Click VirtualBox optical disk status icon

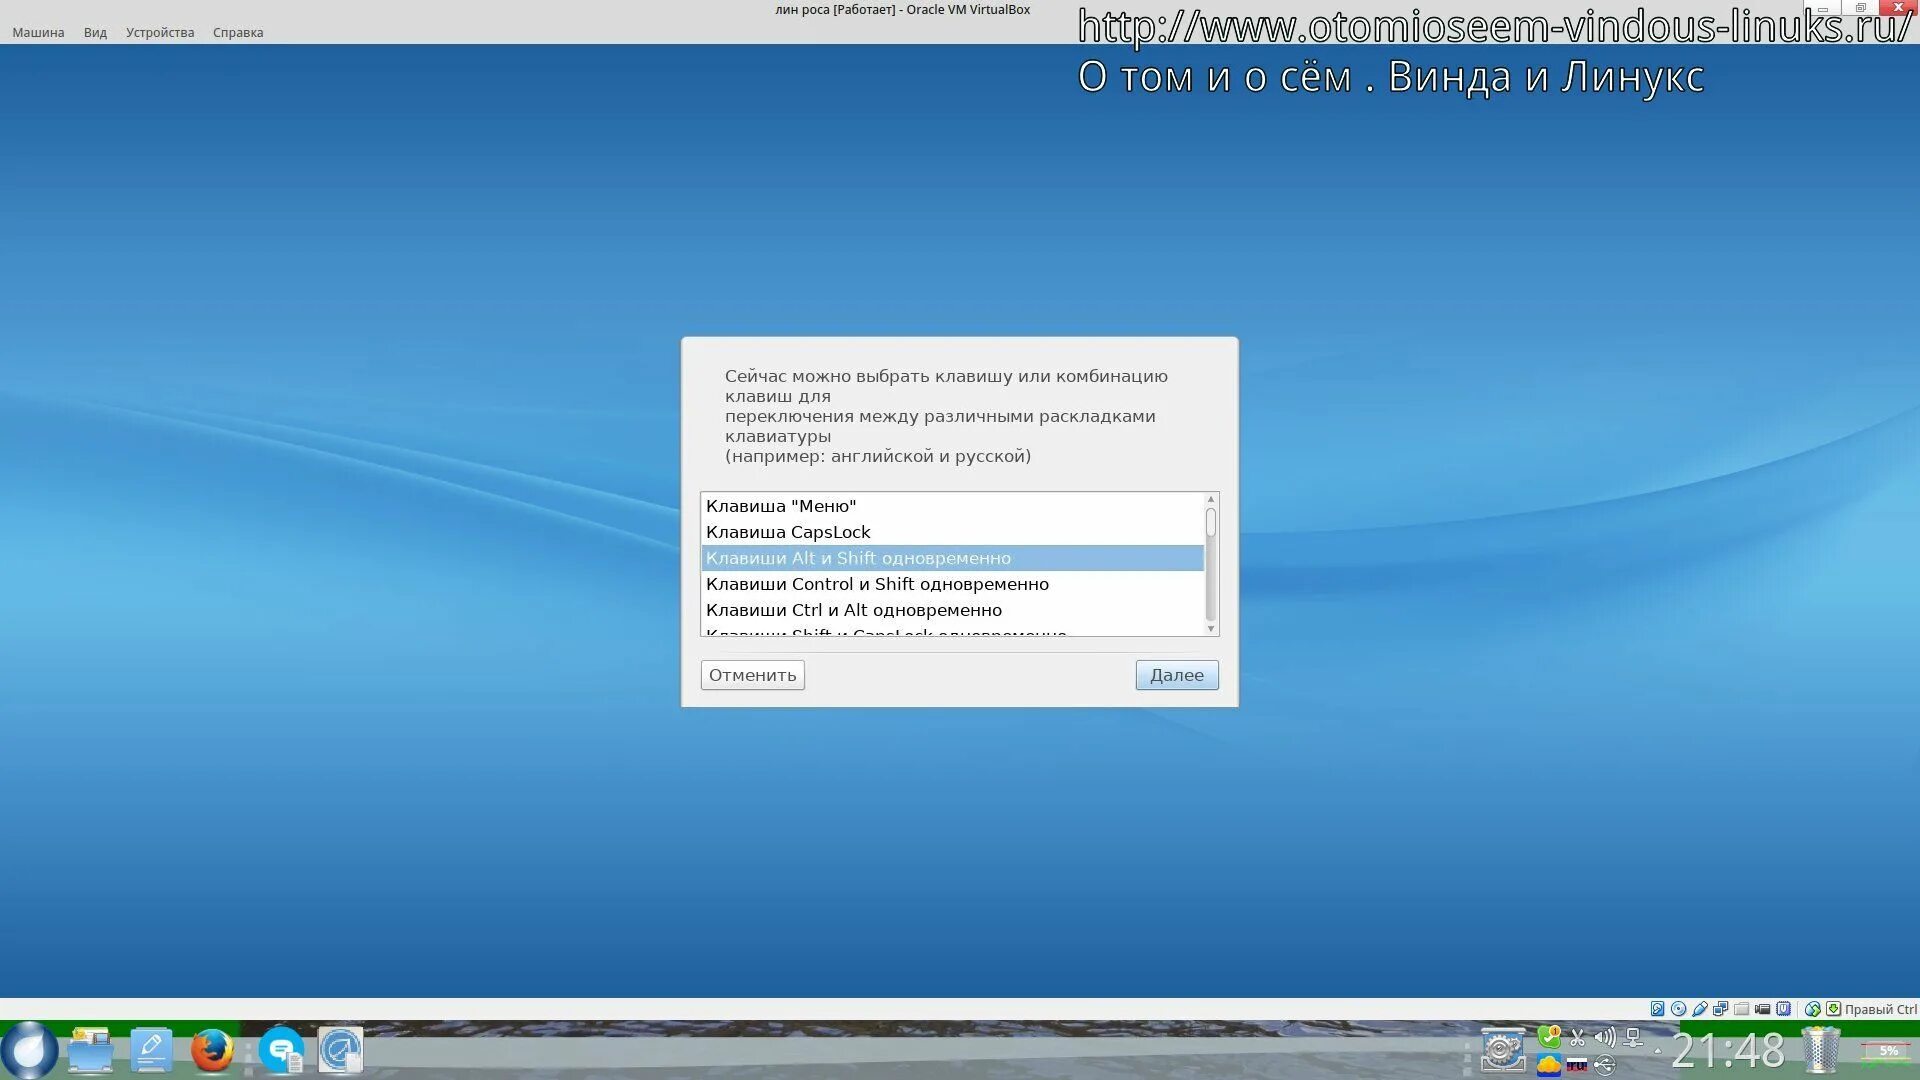(1679, 1009)
